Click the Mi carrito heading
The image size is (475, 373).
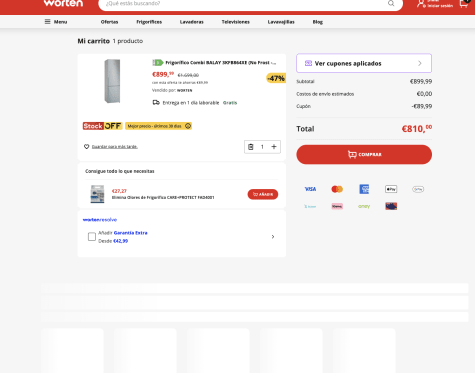tap(94, 41)
